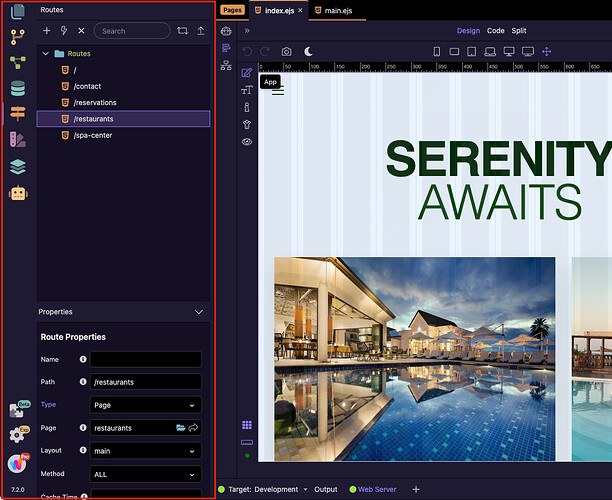Open the robot AI assistant panel

[x=17, y=193]
